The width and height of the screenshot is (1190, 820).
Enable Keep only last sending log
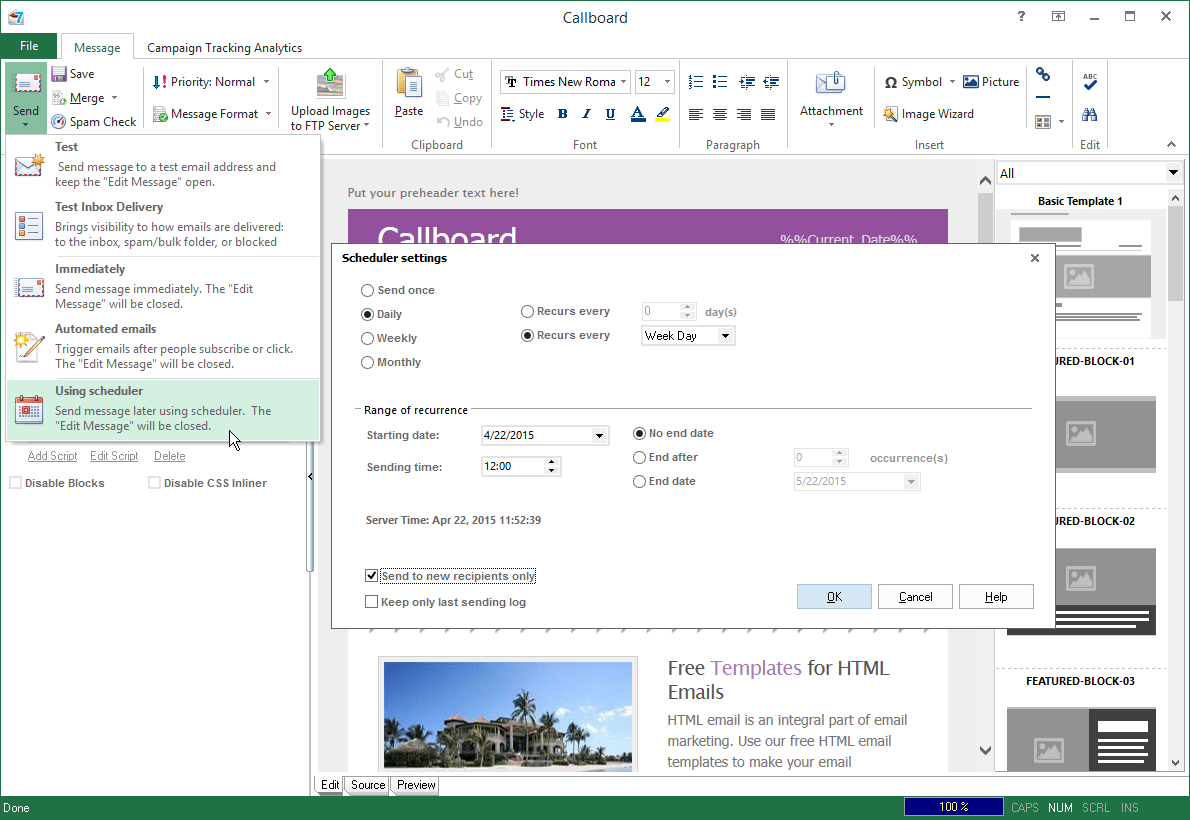[x=372, y=602]
